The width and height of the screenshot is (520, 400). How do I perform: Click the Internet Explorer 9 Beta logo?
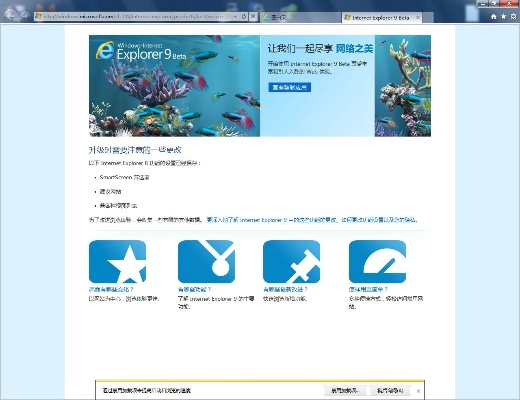[x=141, y=51]
